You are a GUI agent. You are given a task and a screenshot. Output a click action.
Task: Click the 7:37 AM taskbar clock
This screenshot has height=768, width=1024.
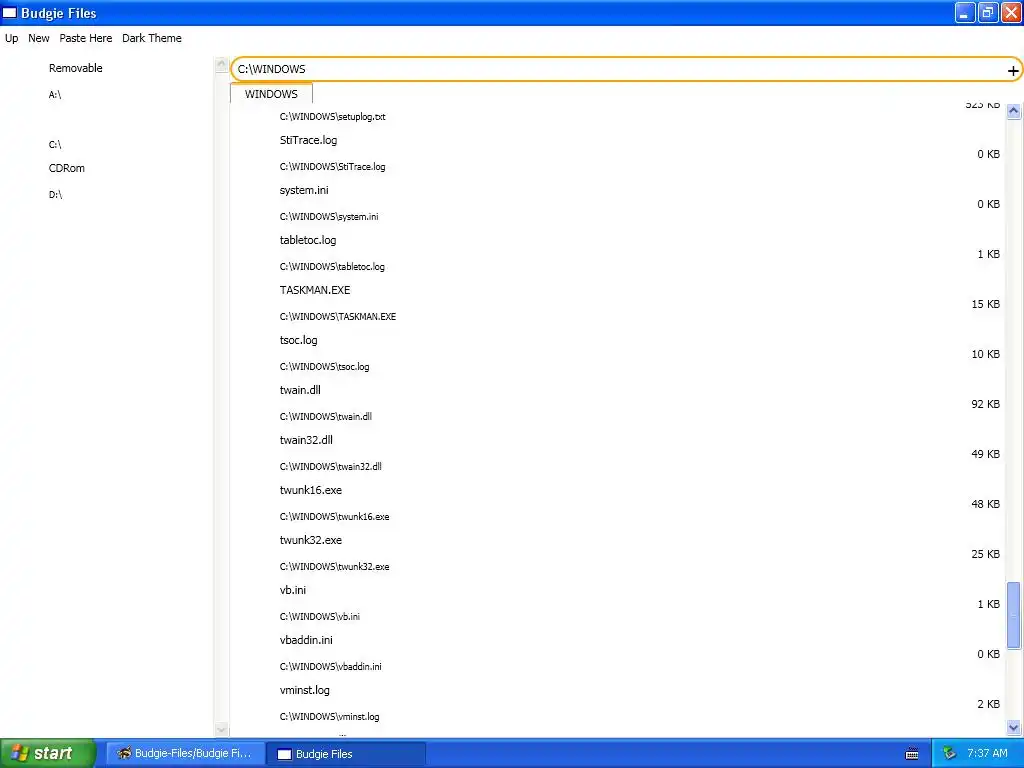(987, 753)
